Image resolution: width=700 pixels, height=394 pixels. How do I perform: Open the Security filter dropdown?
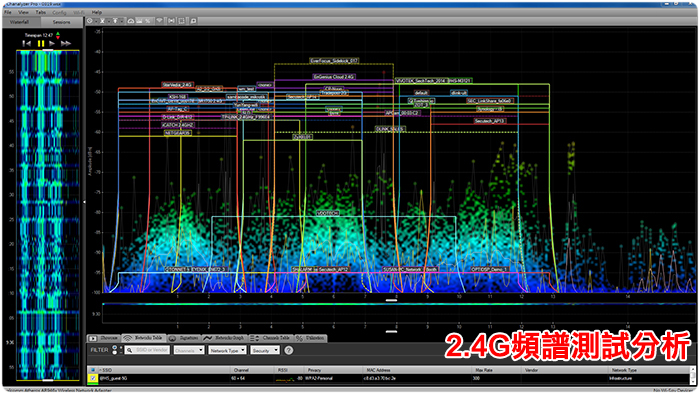click(x=265, y=350)
